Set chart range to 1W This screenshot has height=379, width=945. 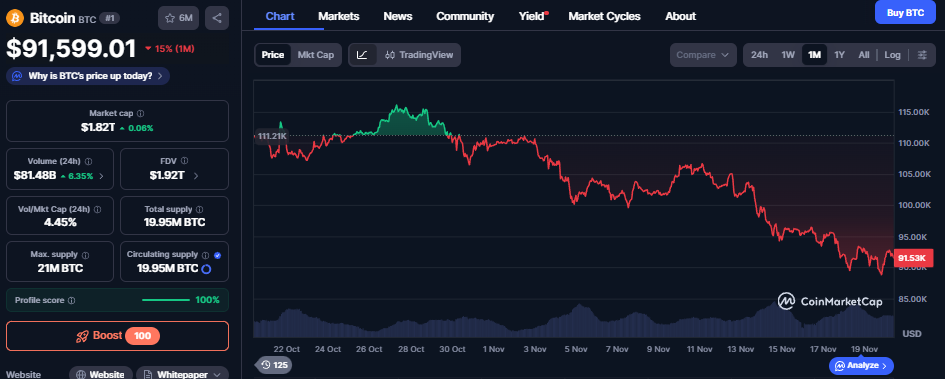coord(788,55)
